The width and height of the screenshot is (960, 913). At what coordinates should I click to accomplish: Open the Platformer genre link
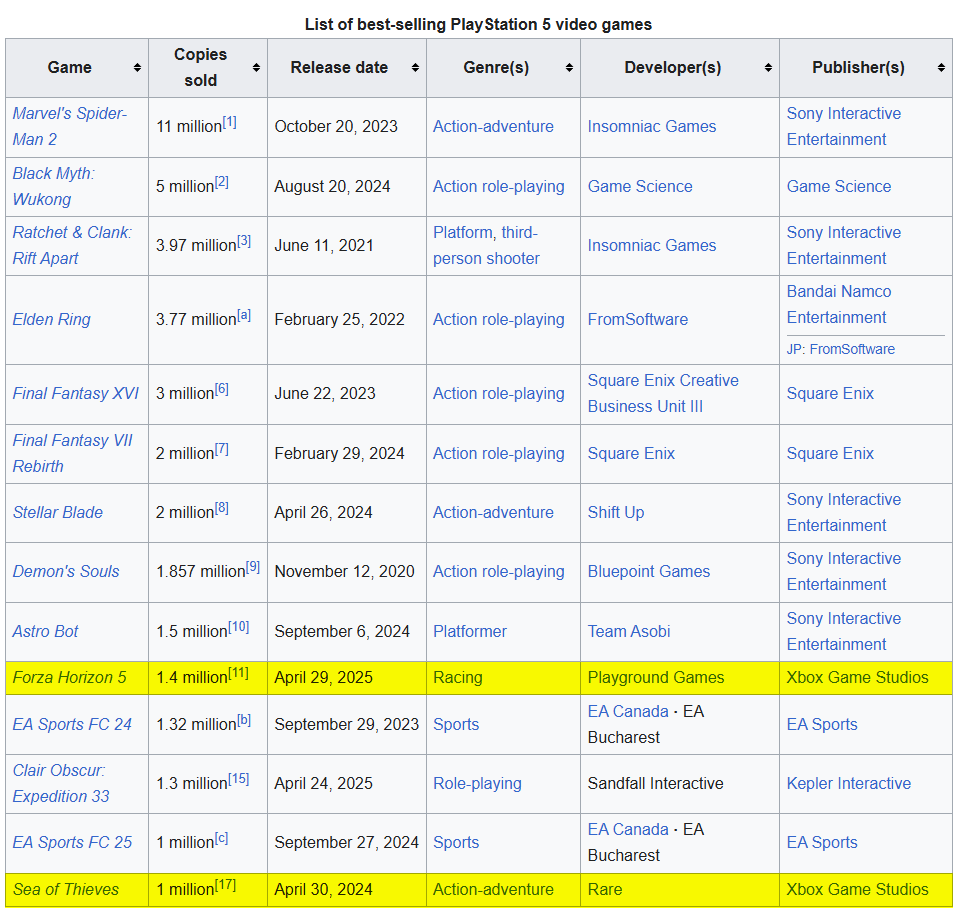(x=470, y=631)
